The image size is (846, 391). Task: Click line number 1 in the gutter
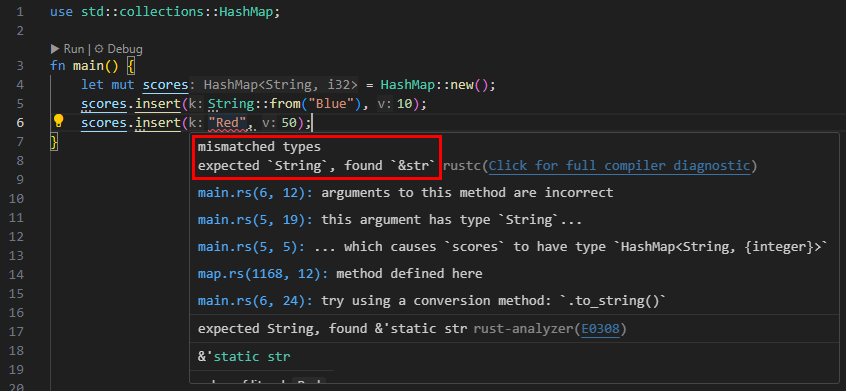pyautogui.click(x=19, y=12)
